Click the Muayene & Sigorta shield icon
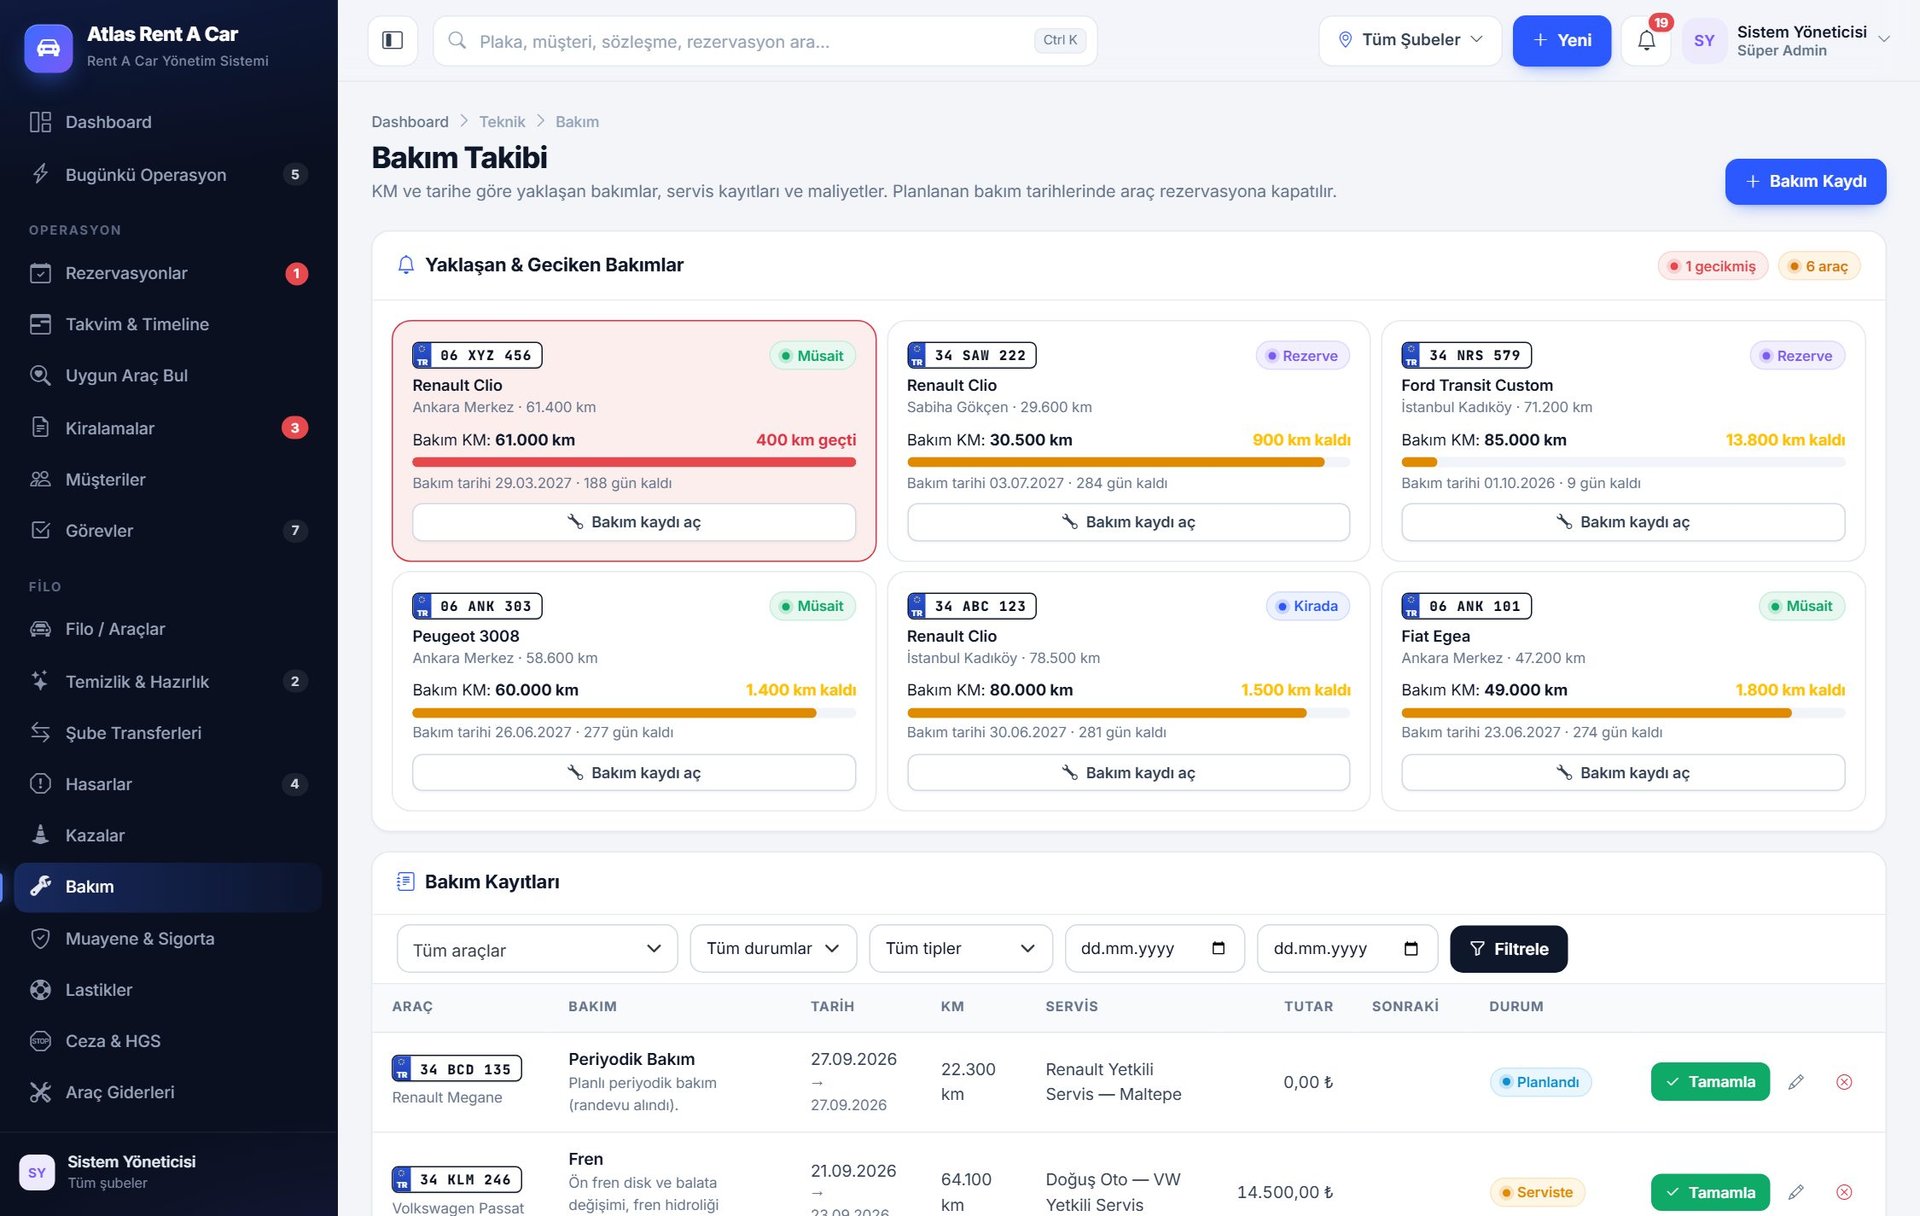Screen dimensions: 1920x1216 [x=40, y=938]
